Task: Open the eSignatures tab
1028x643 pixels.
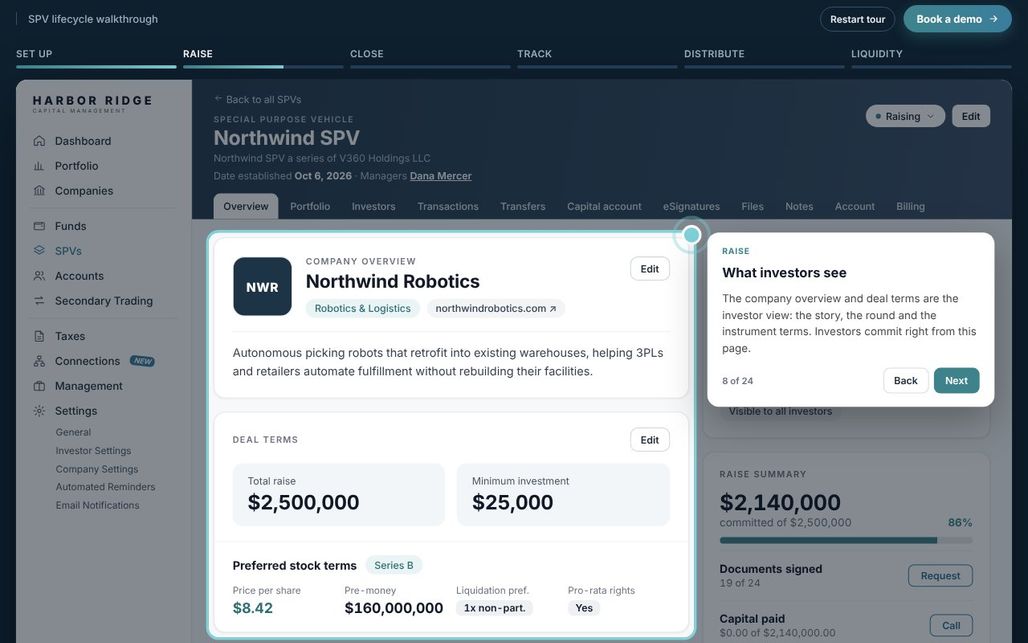Action: [x=691, y=206]
